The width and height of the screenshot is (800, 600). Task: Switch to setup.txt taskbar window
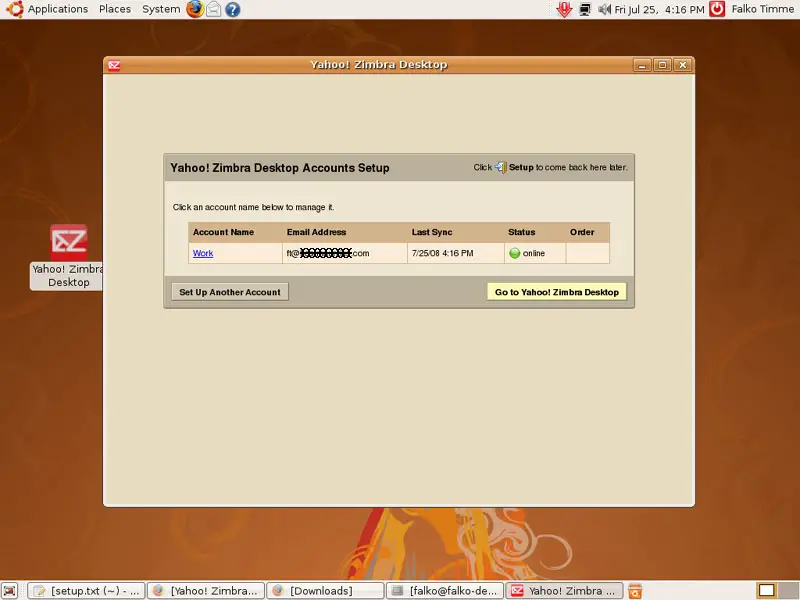click(x=86, y=591)
